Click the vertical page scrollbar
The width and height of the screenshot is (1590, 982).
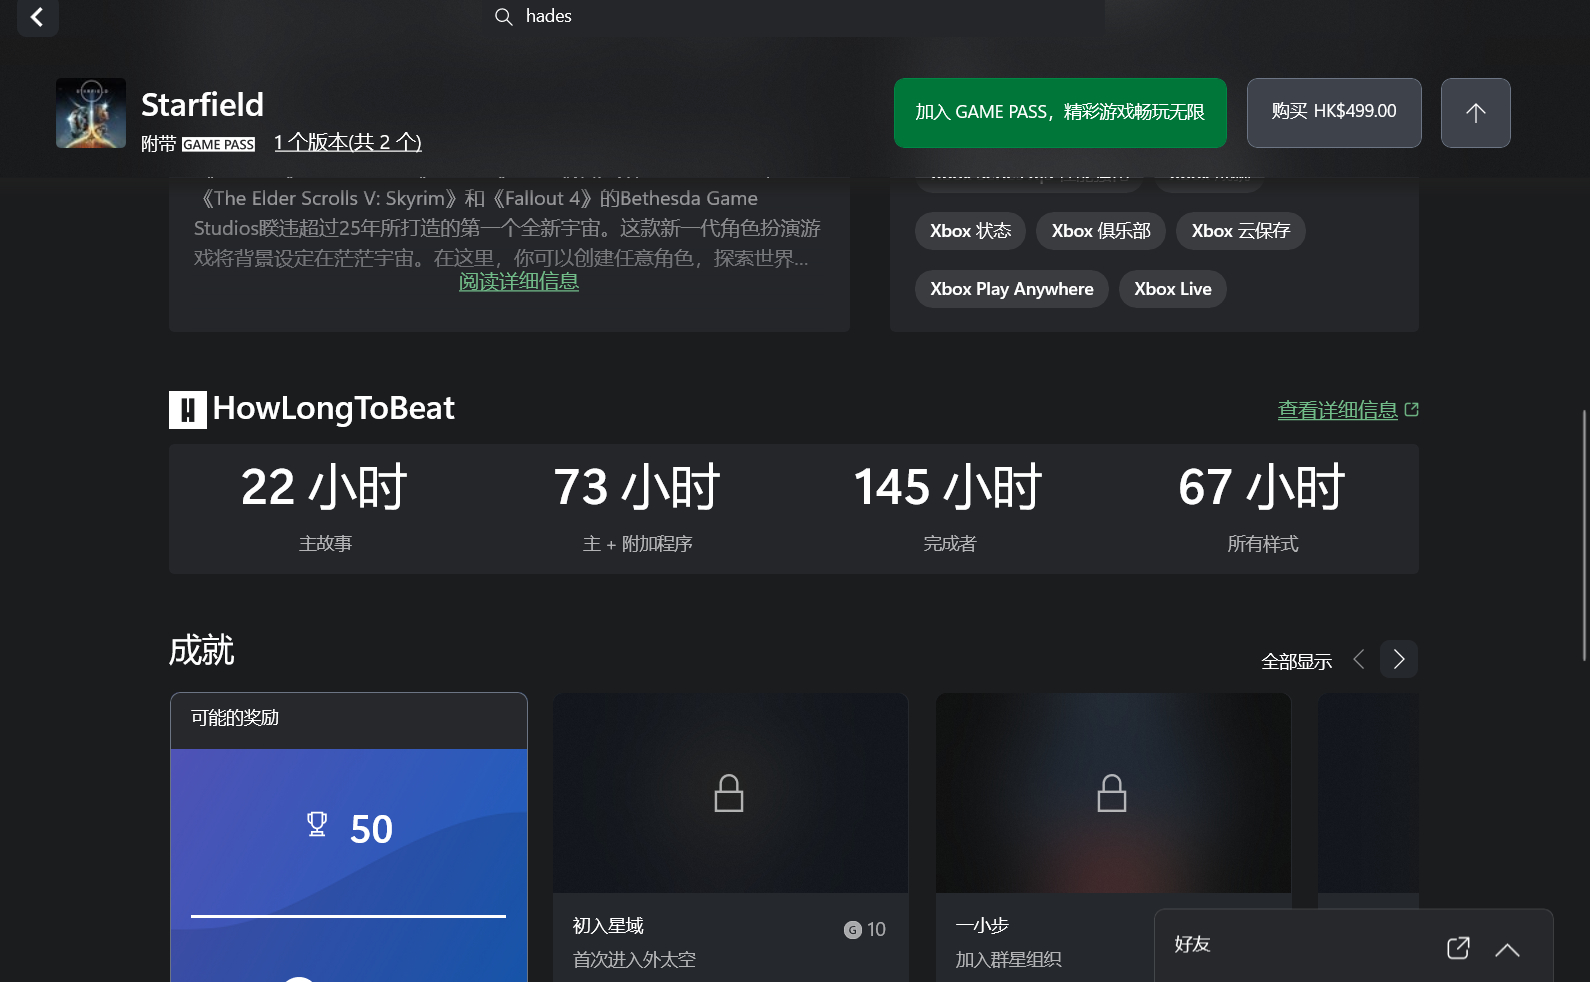(x=1584, y=535)
